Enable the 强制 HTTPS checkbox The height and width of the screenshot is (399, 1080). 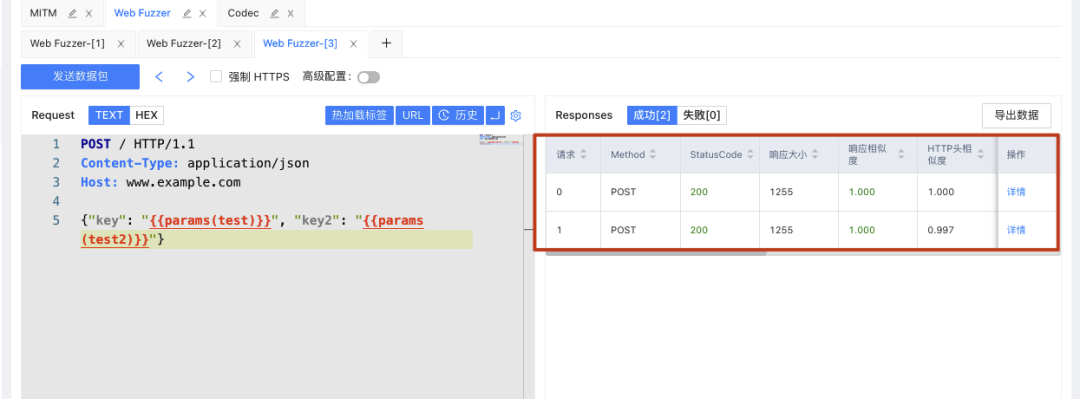(x=216, y=76)
